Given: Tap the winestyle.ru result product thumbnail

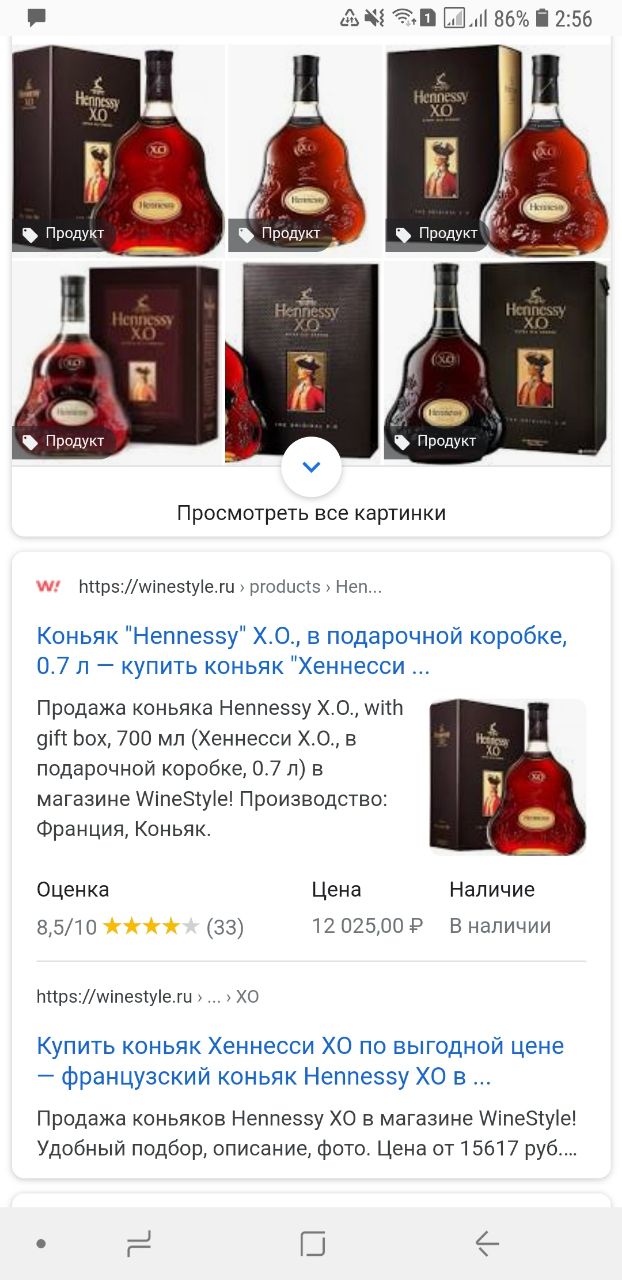Looking at the screenshot, I should pos(508,777).
